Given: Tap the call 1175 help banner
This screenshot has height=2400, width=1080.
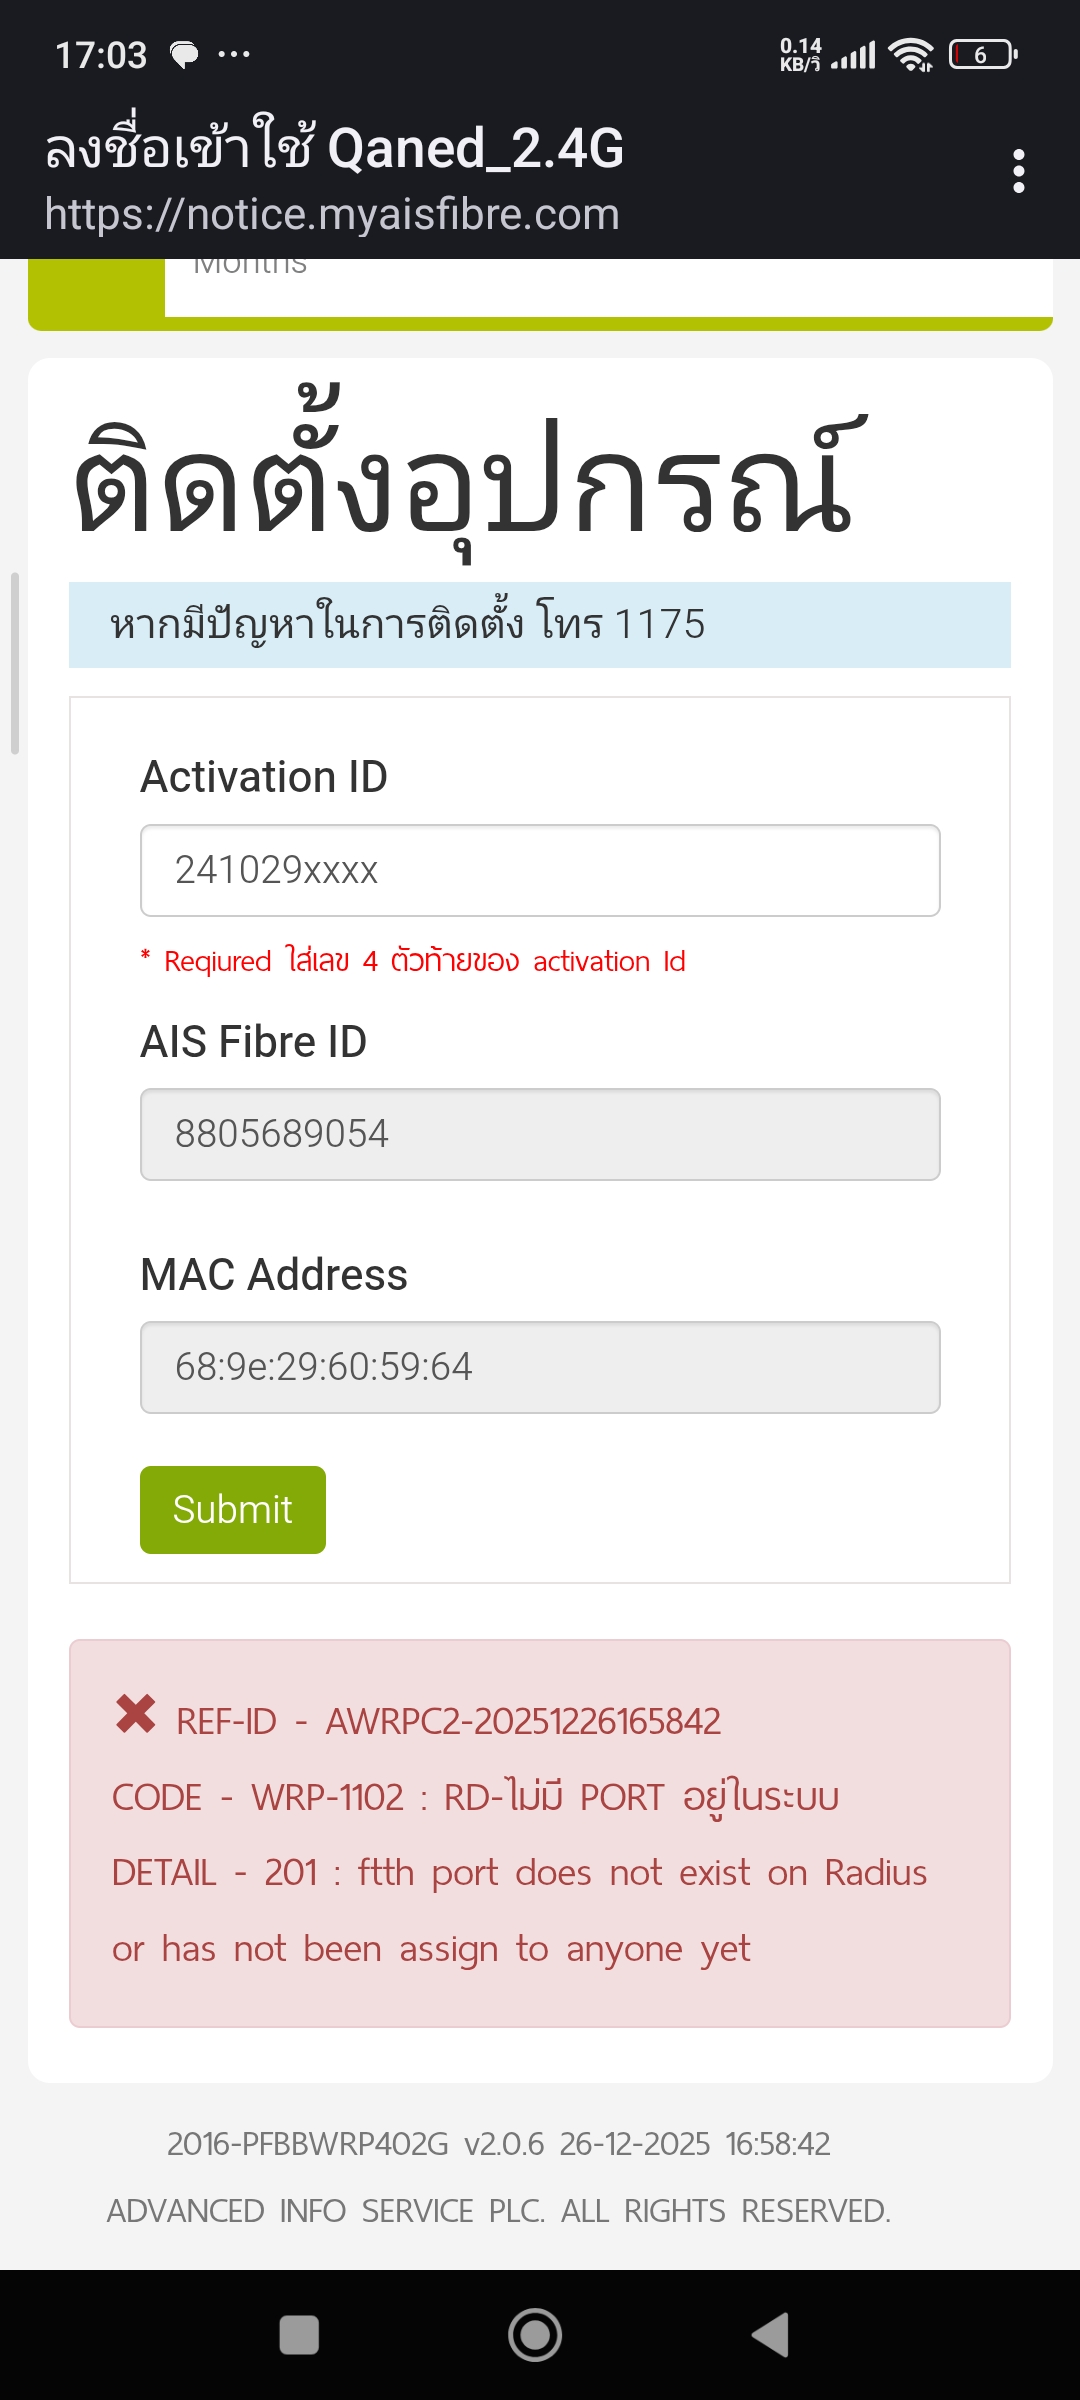Looking at the screenshot, I should pos(540,624).
